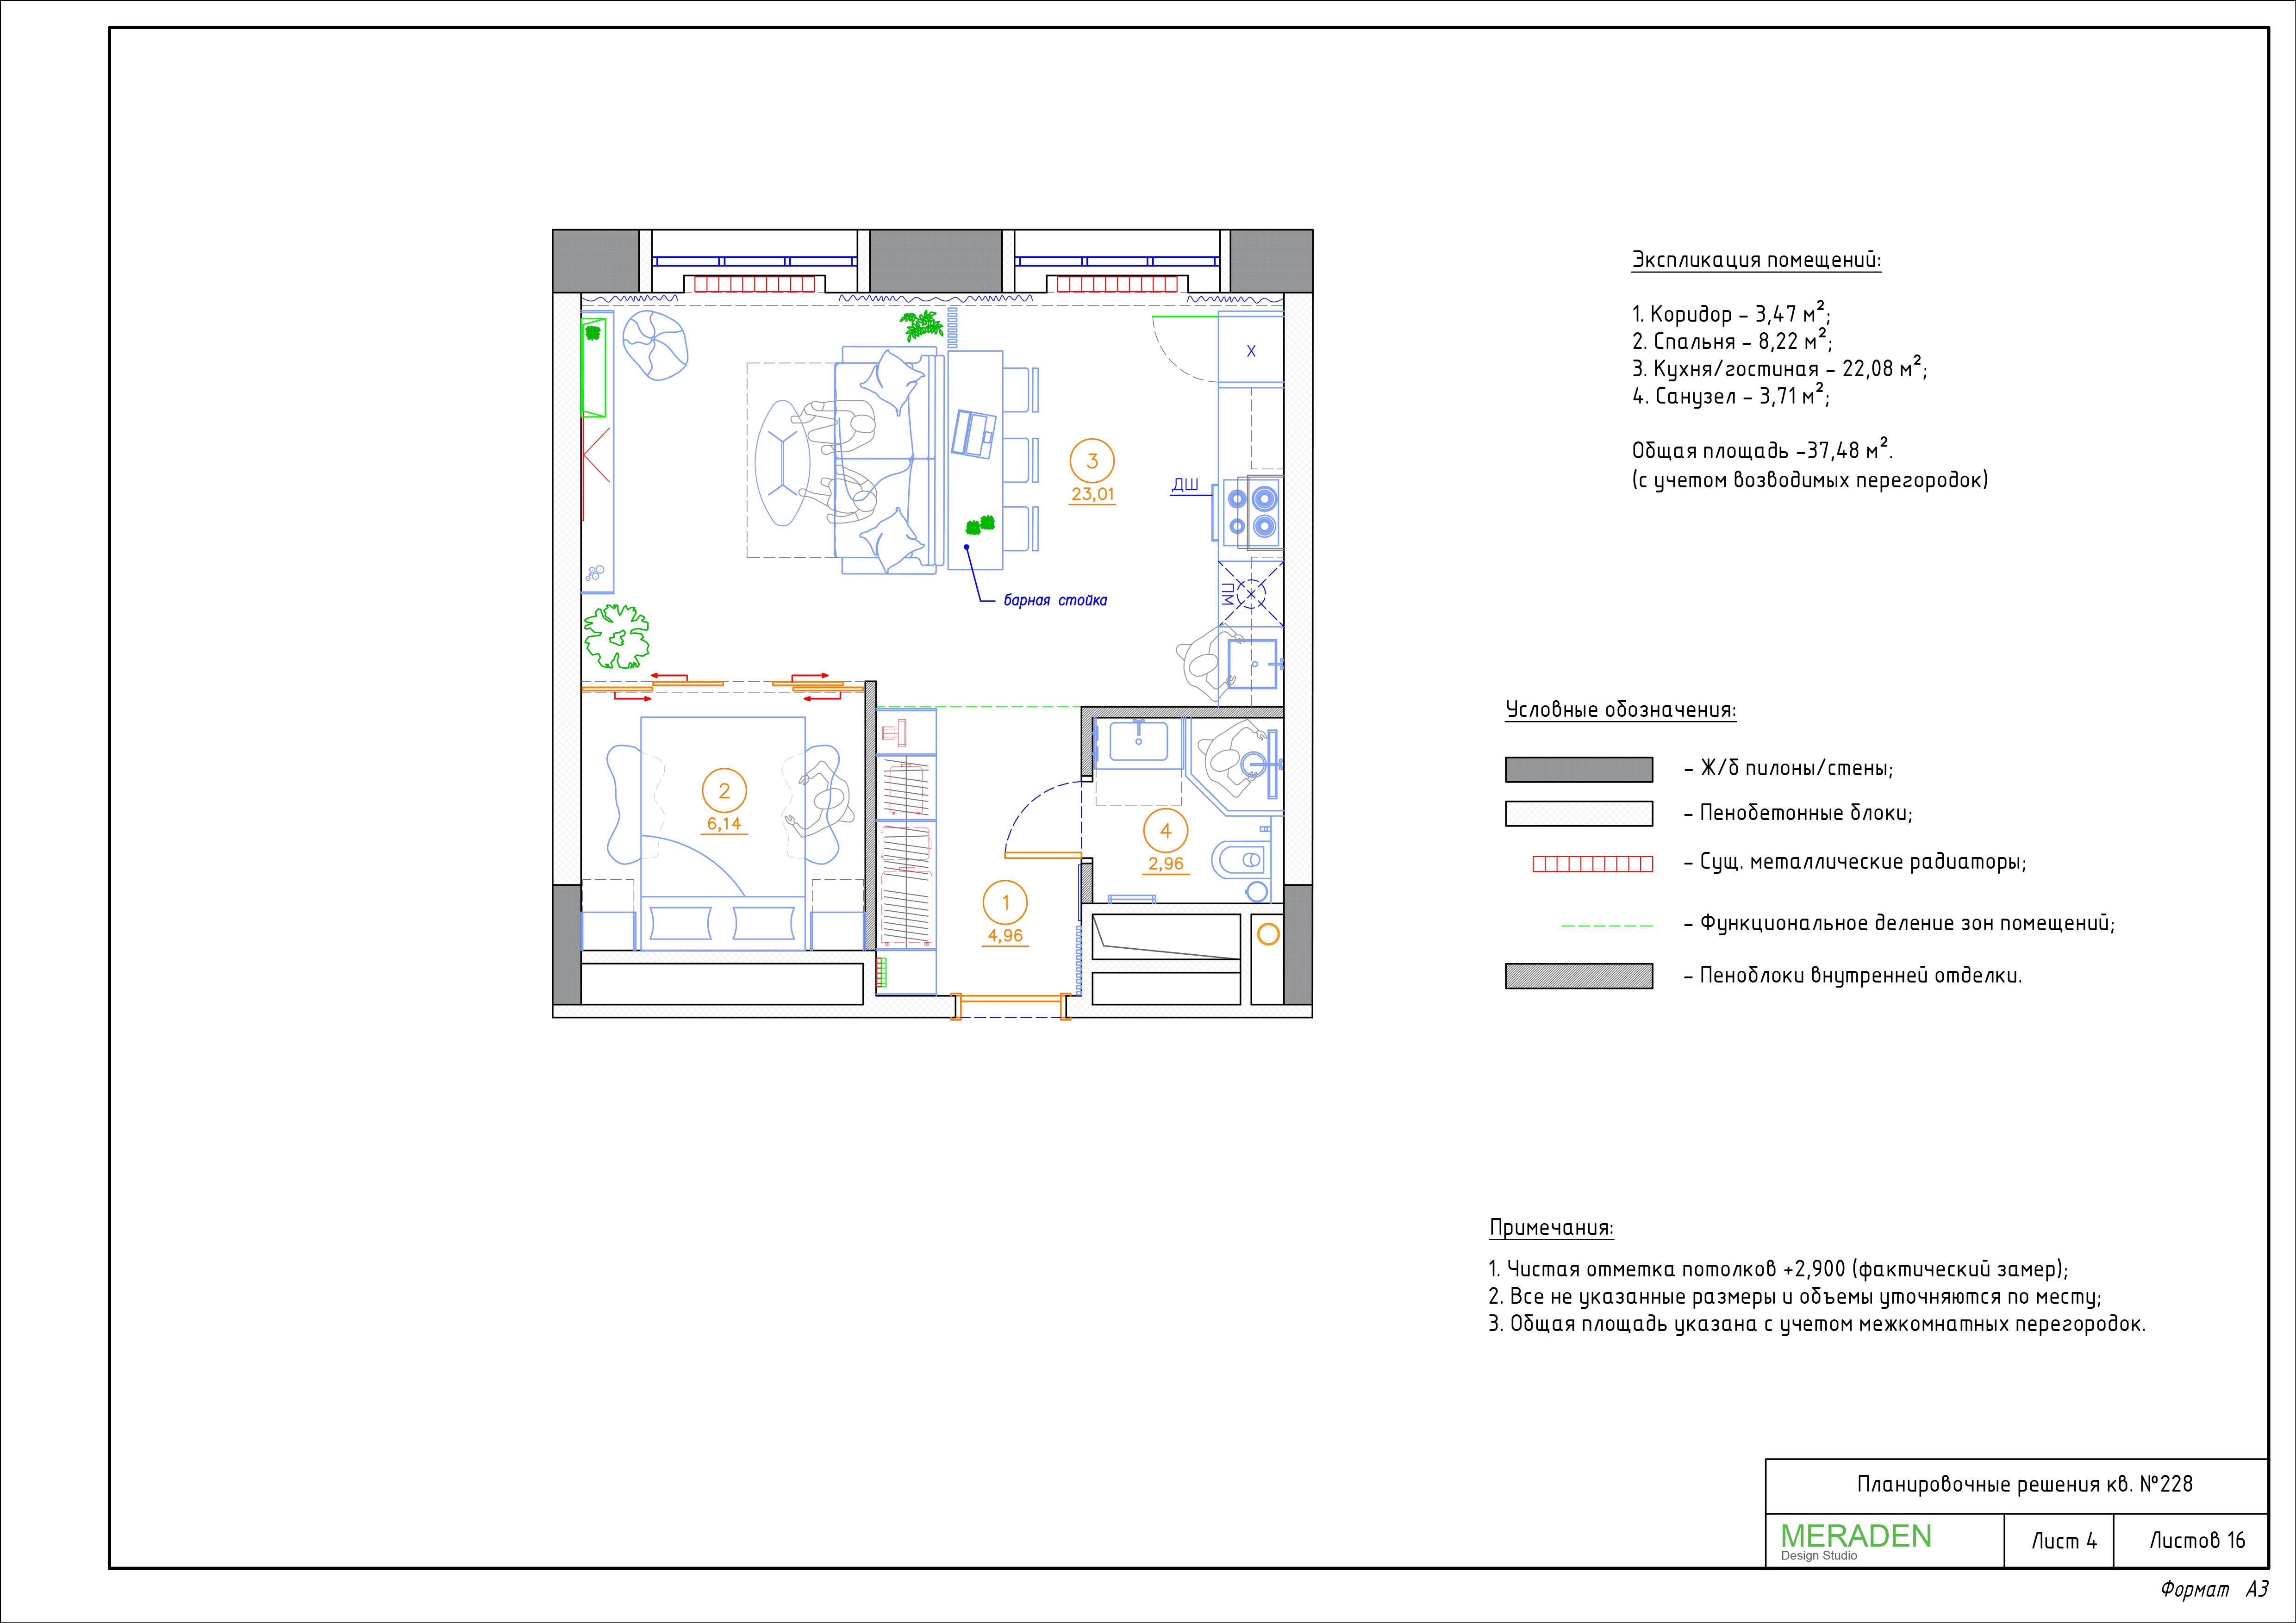Click the room number 3 circle marker

point(1092,461)
